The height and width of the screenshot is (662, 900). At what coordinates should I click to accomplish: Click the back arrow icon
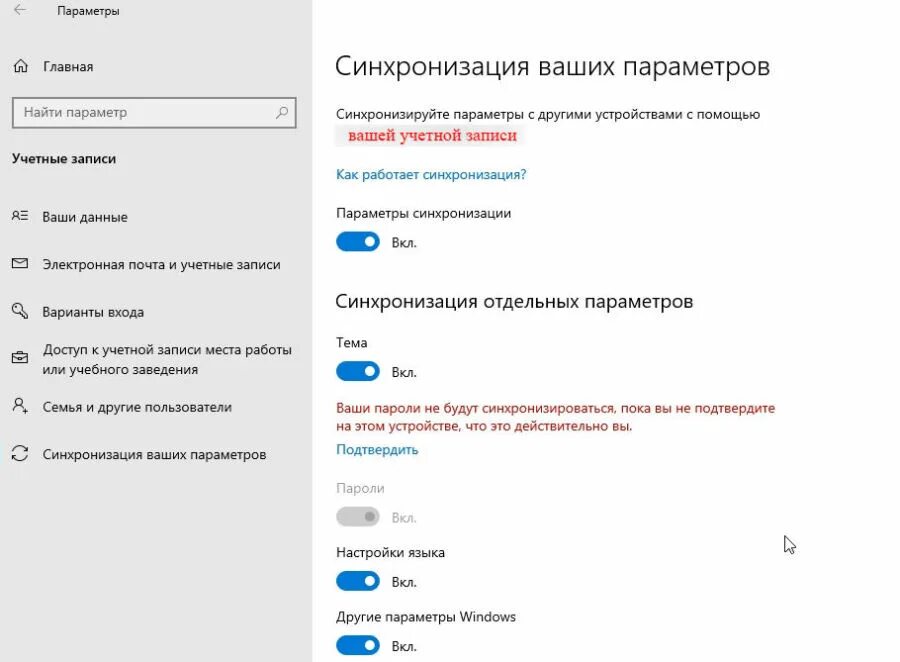20,10
